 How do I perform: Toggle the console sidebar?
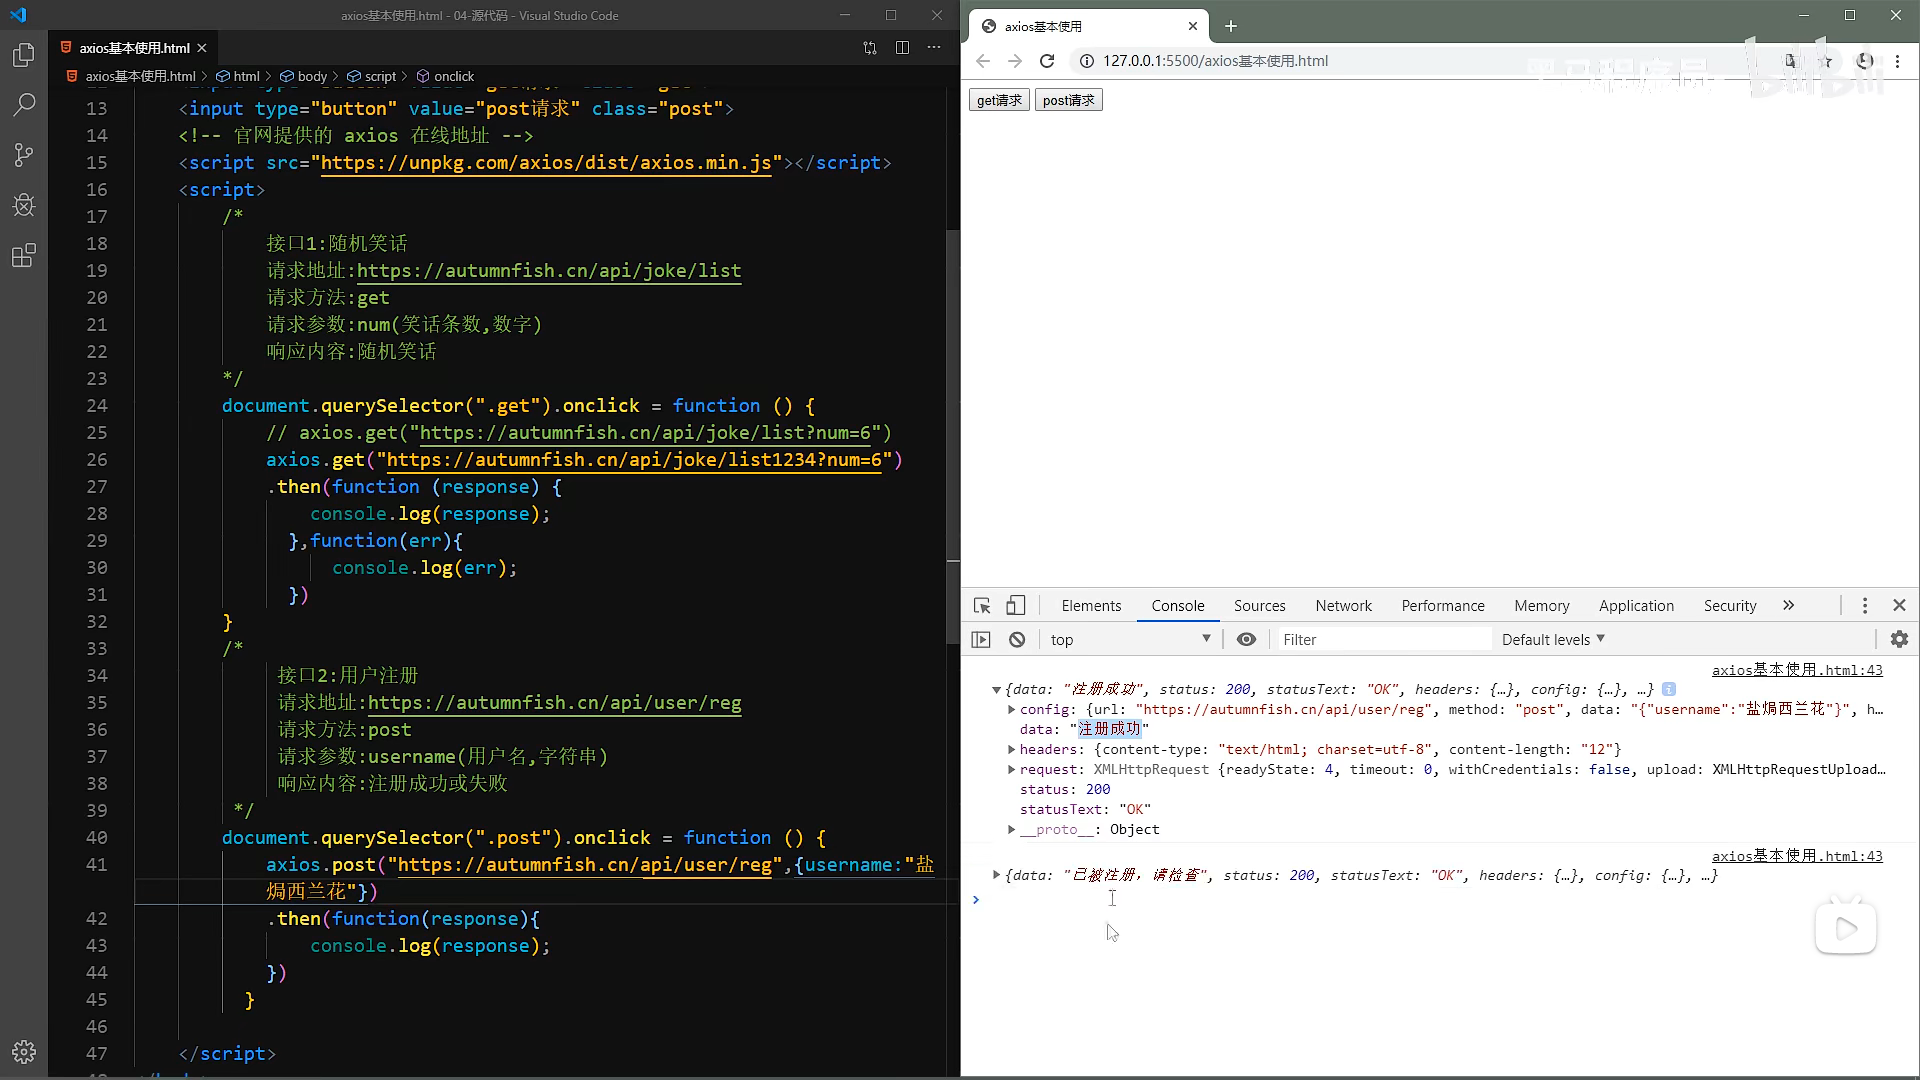coord(981,640)
